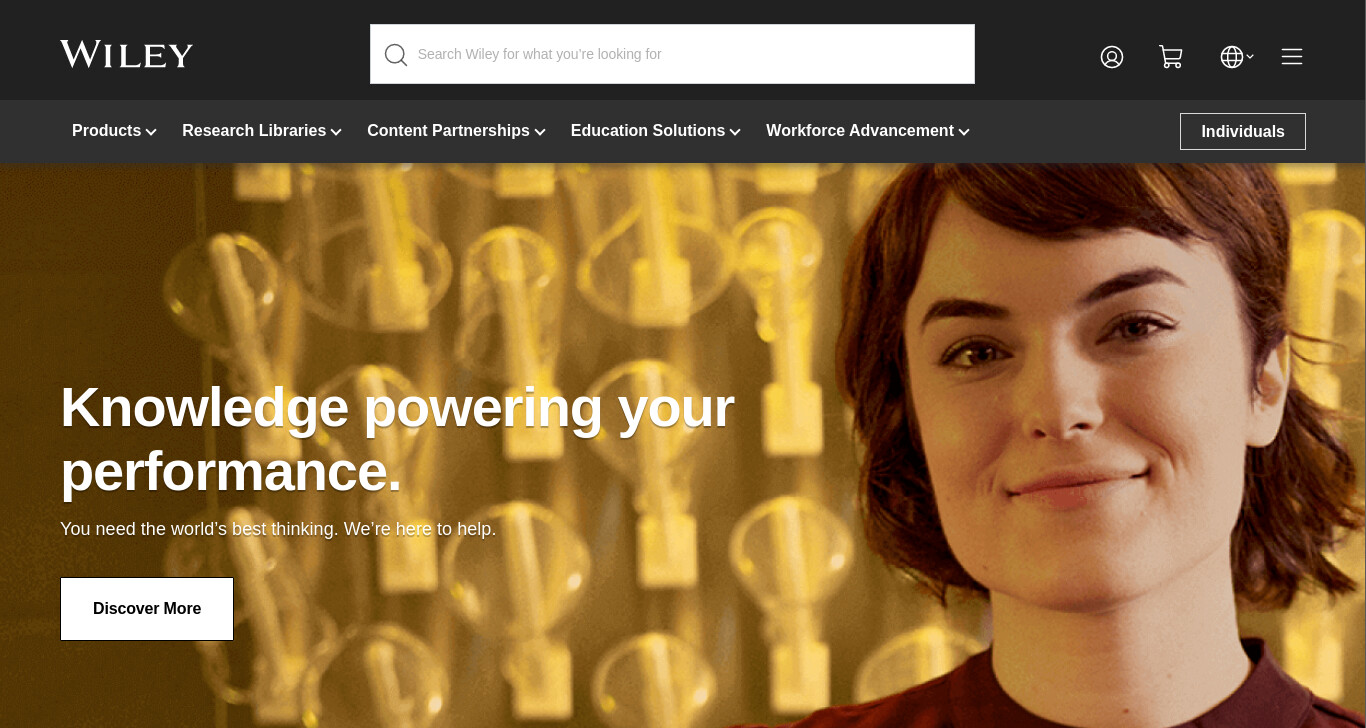The image size is (1366, 728).
Task: Click the Wiley logo
Action: [x=126, y=54]
